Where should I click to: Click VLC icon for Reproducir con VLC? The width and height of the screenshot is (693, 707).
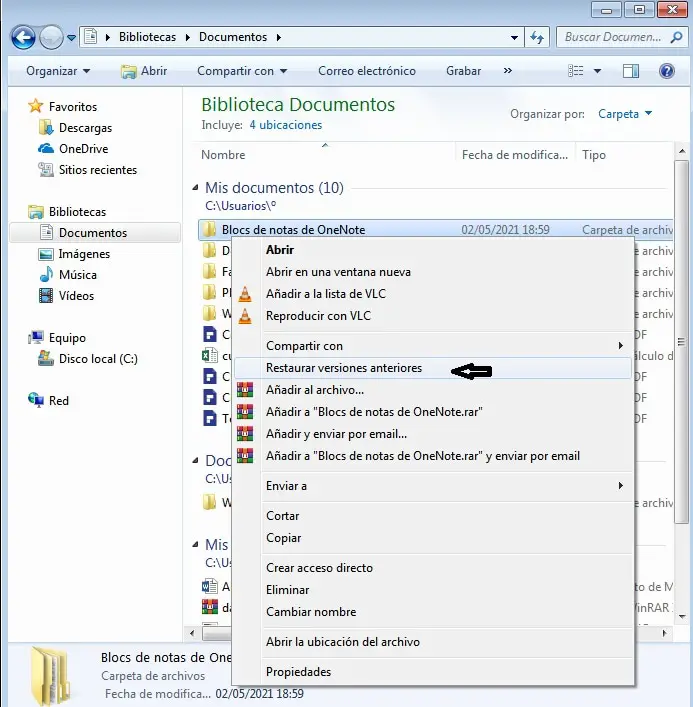tap(245, 316)
